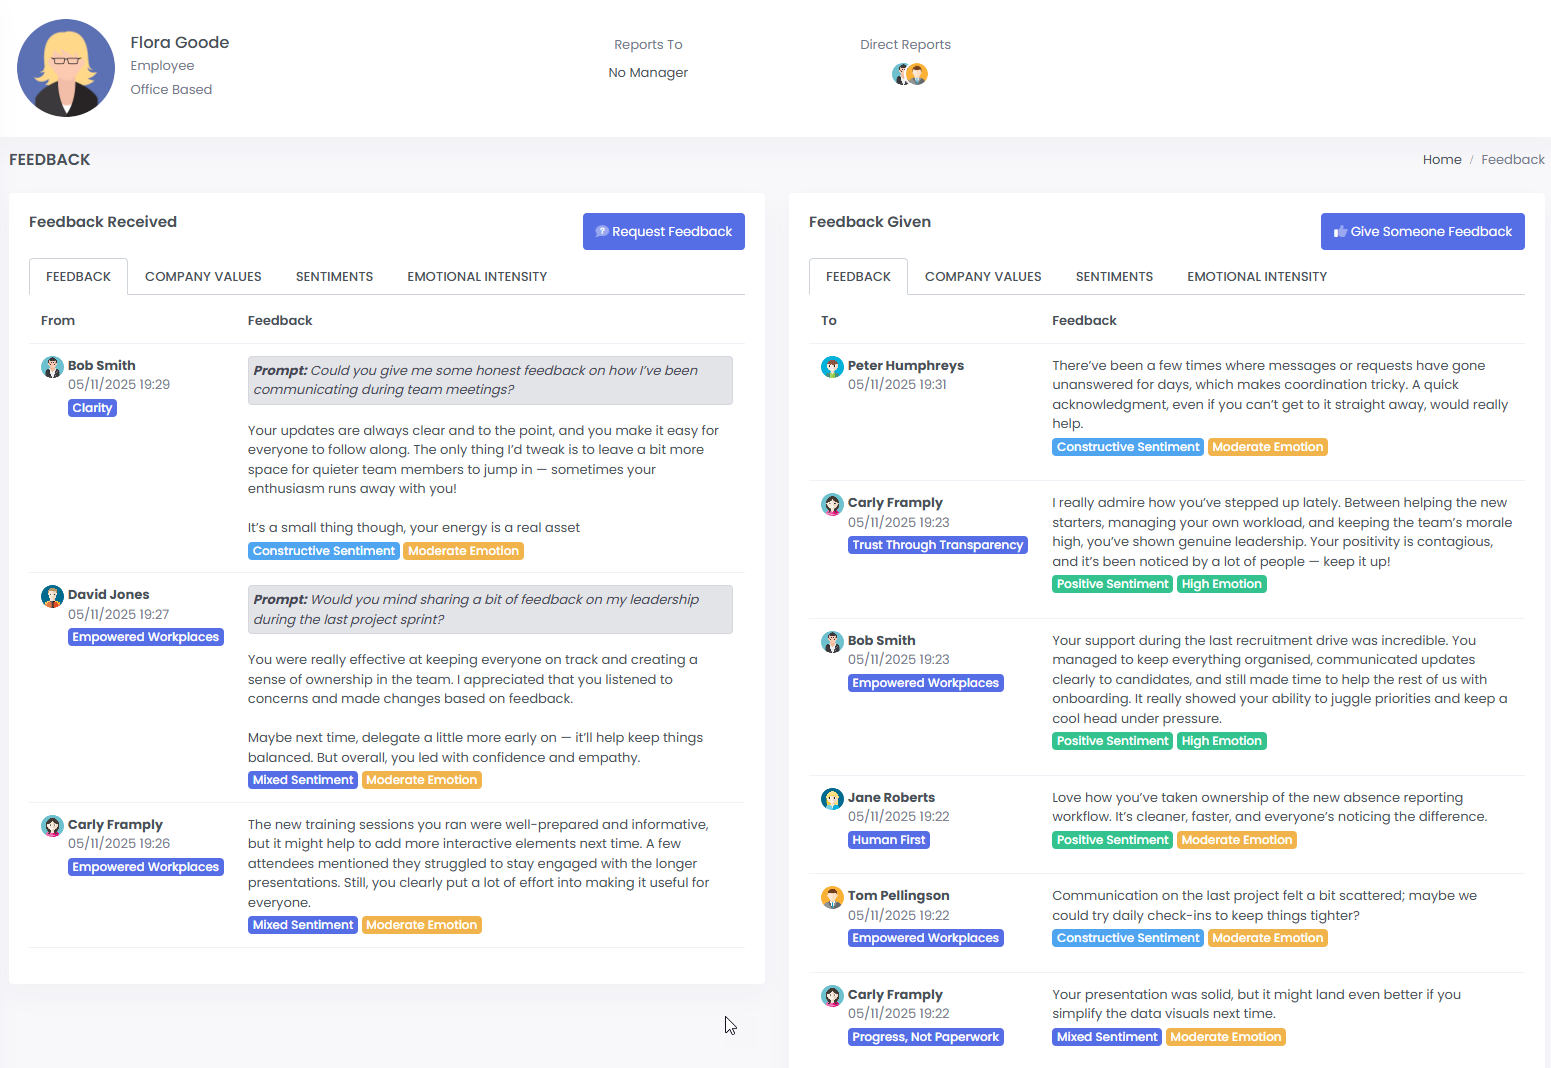Click Bob Smith's avatar in Feedback Received
This screenshot has width=1551, height=1068.
pyautogui.click(x=52, y=367)
